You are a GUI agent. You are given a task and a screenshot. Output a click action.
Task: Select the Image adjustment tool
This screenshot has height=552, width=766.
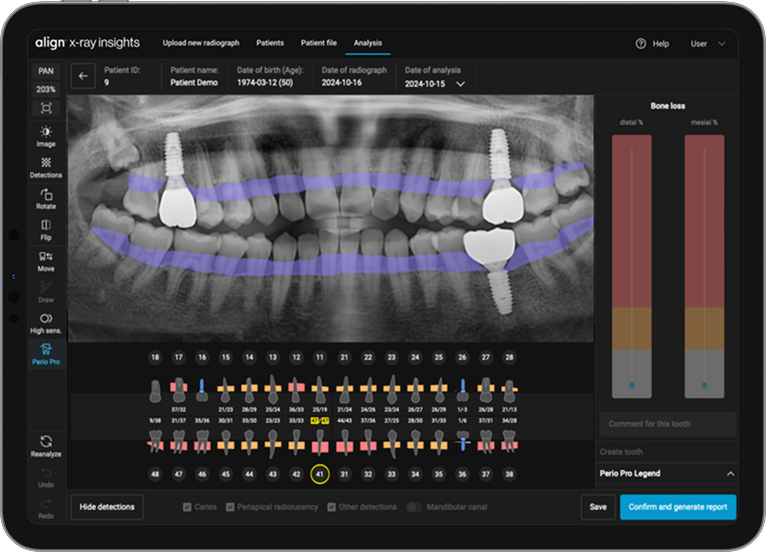click(46, 136)
